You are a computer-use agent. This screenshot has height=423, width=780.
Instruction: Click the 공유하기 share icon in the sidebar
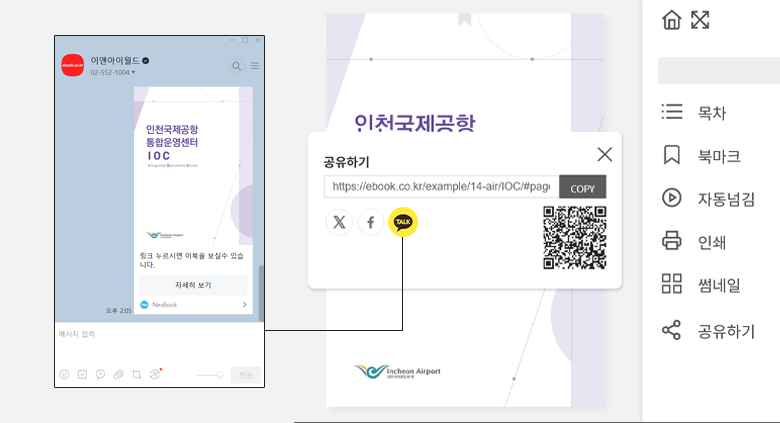click(x=672, y=330)
